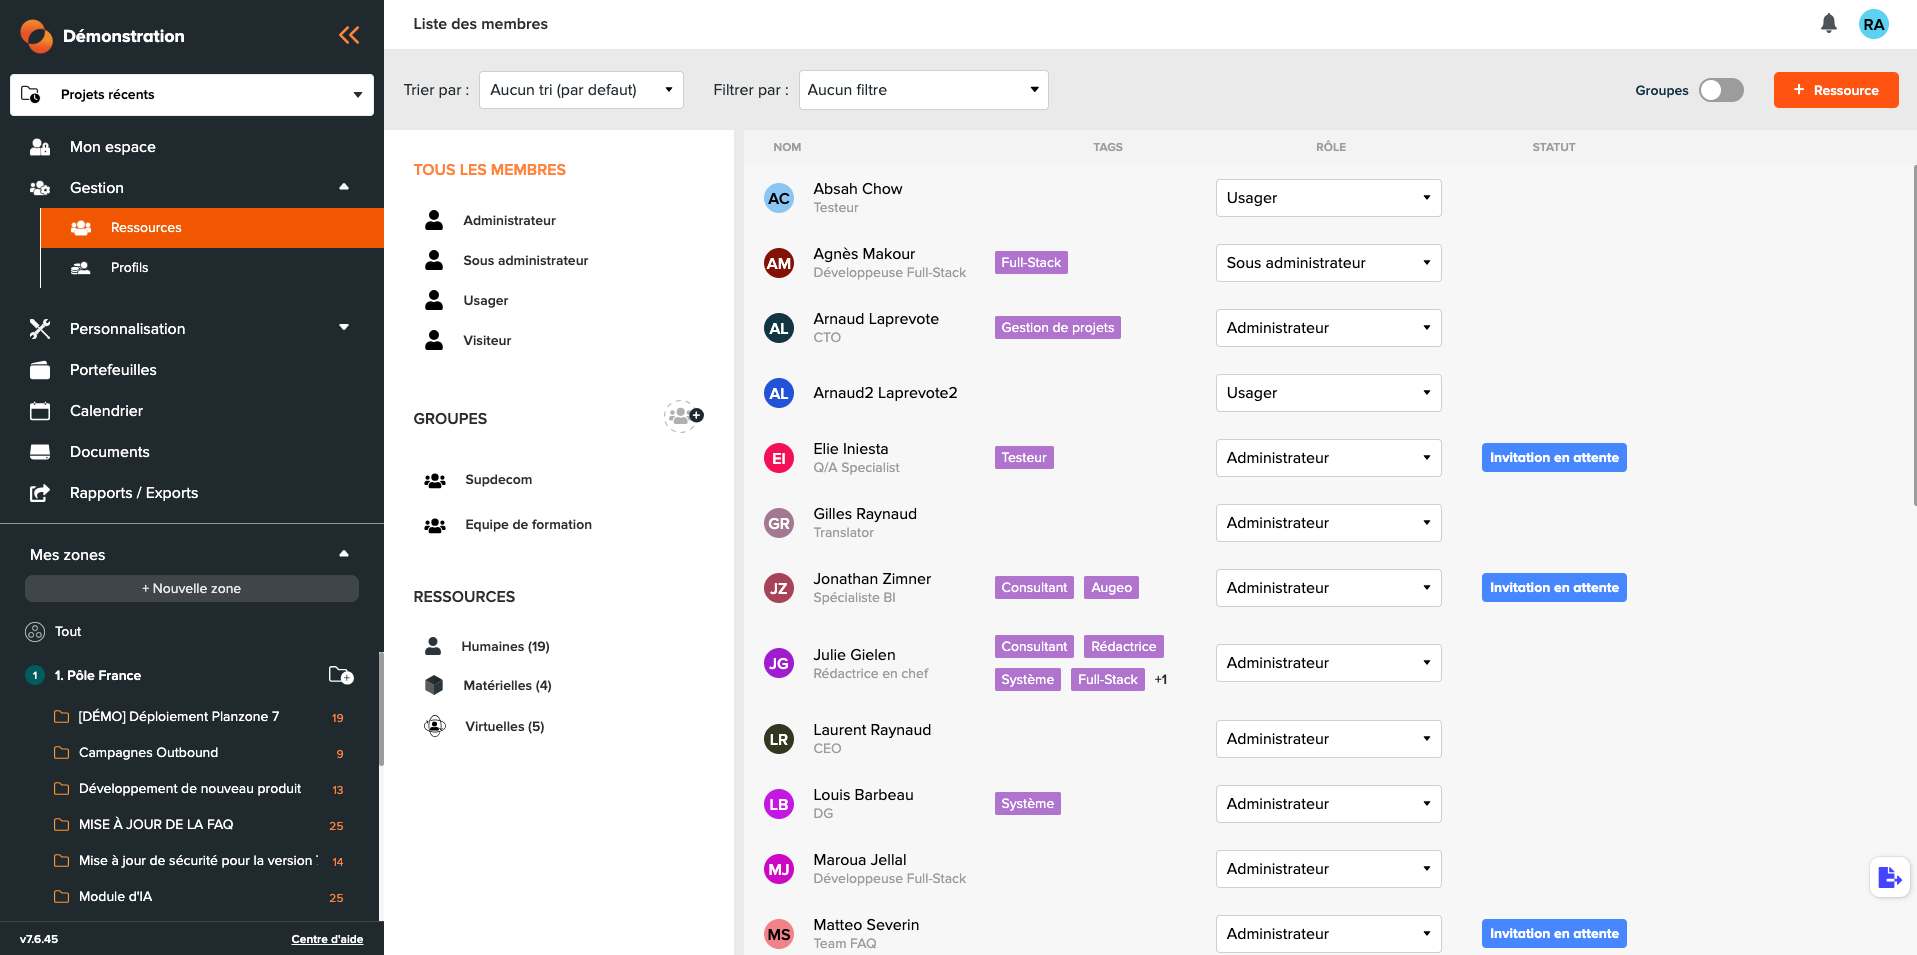Switch to the Profils menu entry

click(x=129, y=267)
